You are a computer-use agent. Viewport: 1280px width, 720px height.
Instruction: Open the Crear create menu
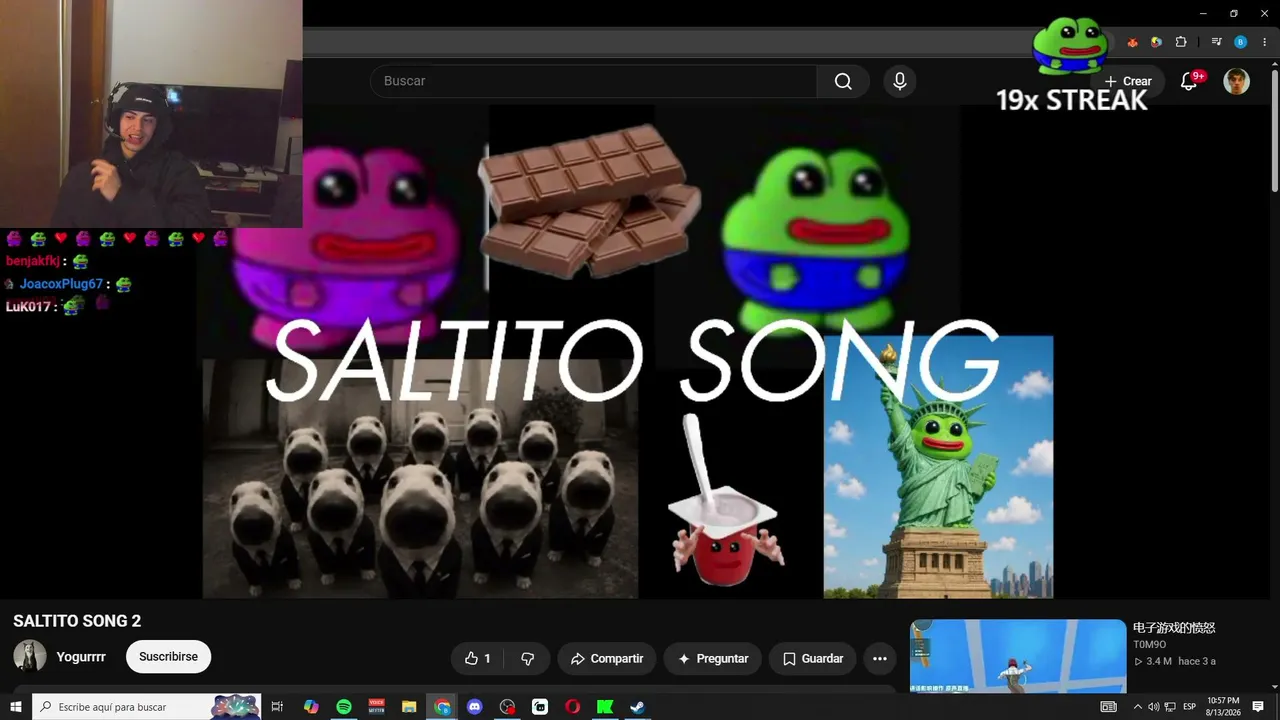[x=1128, y=81]
